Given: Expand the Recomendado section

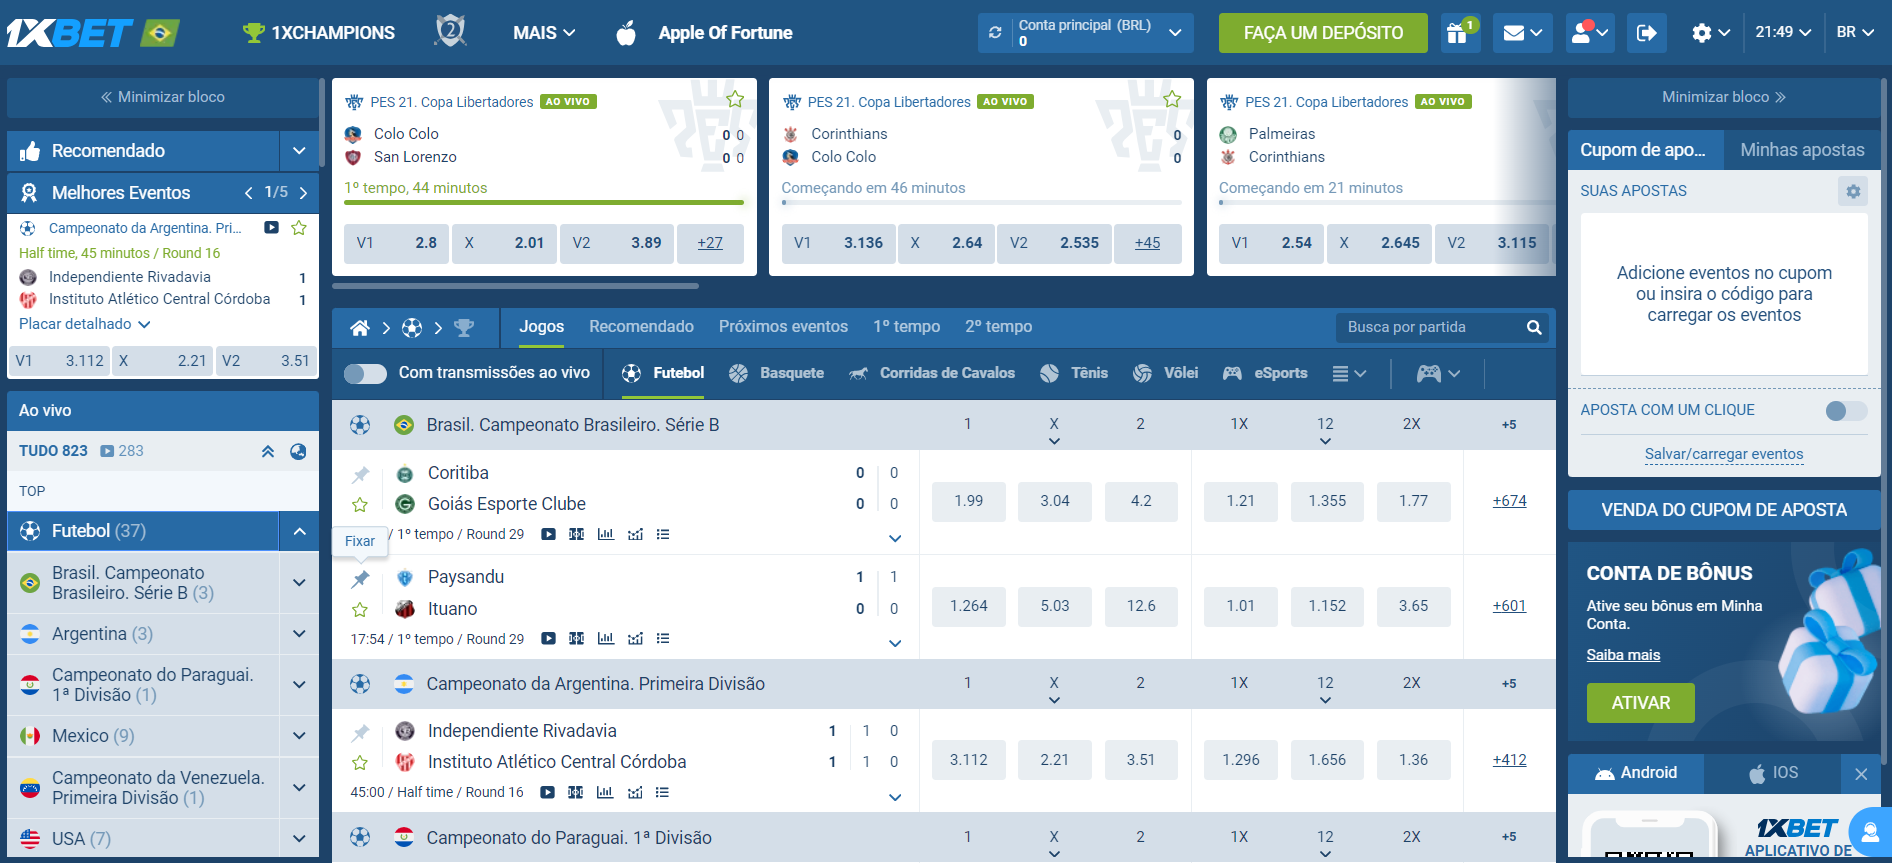Looking at the screenshot, I should tap(299, 151).
